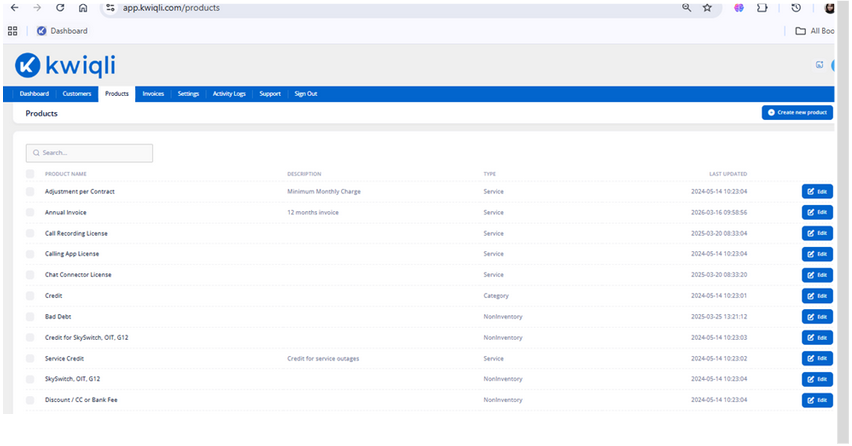Click the Last Updated column header
The width and height of the screenshot is (852, 446).
pyautogui.click(x=728, y=174)
